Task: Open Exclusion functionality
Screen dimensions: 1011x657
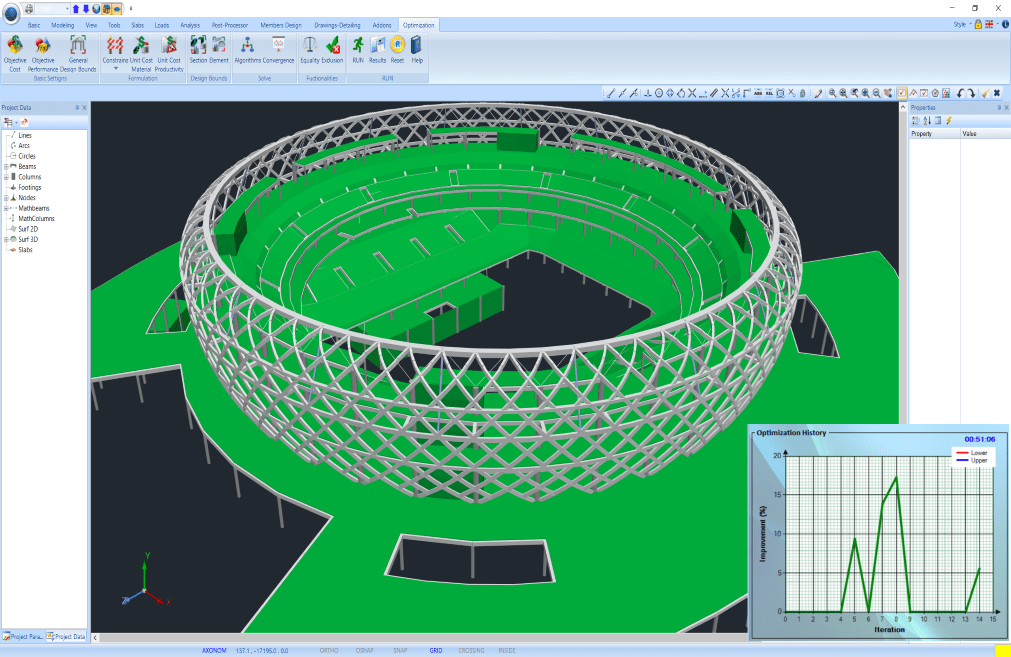Action: [333, 50]
